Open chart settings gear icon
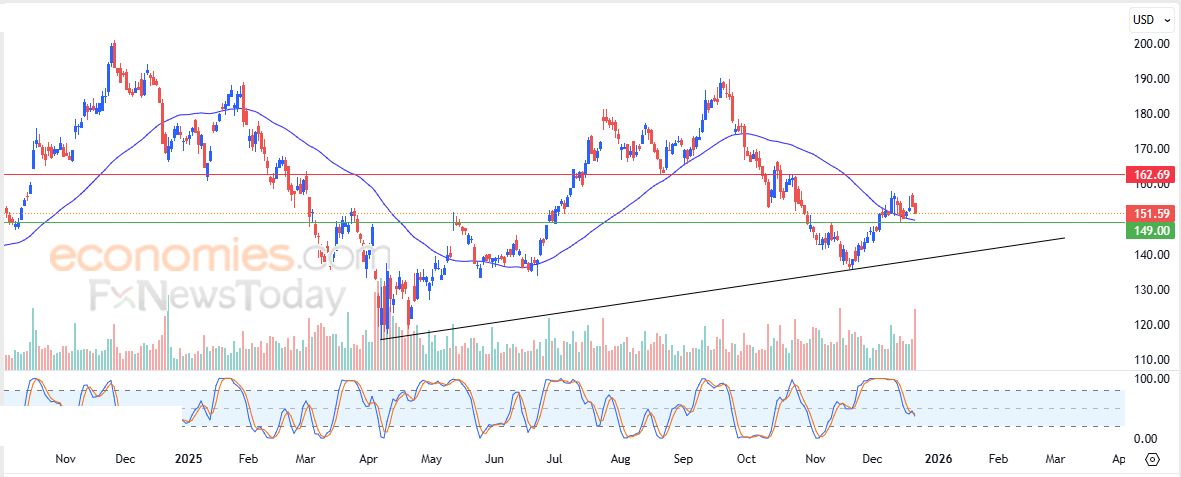This screenshot has height=477, width=1181. 1152,459
